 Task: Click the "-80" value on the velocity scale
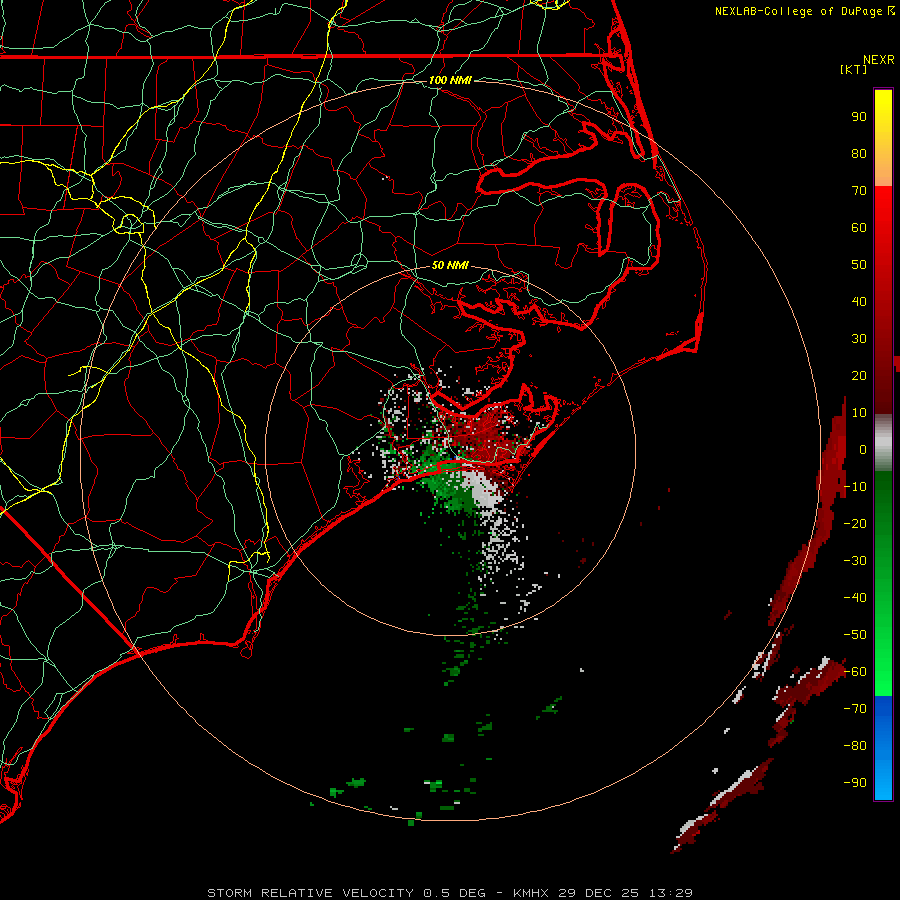click(x=855, y=746)
